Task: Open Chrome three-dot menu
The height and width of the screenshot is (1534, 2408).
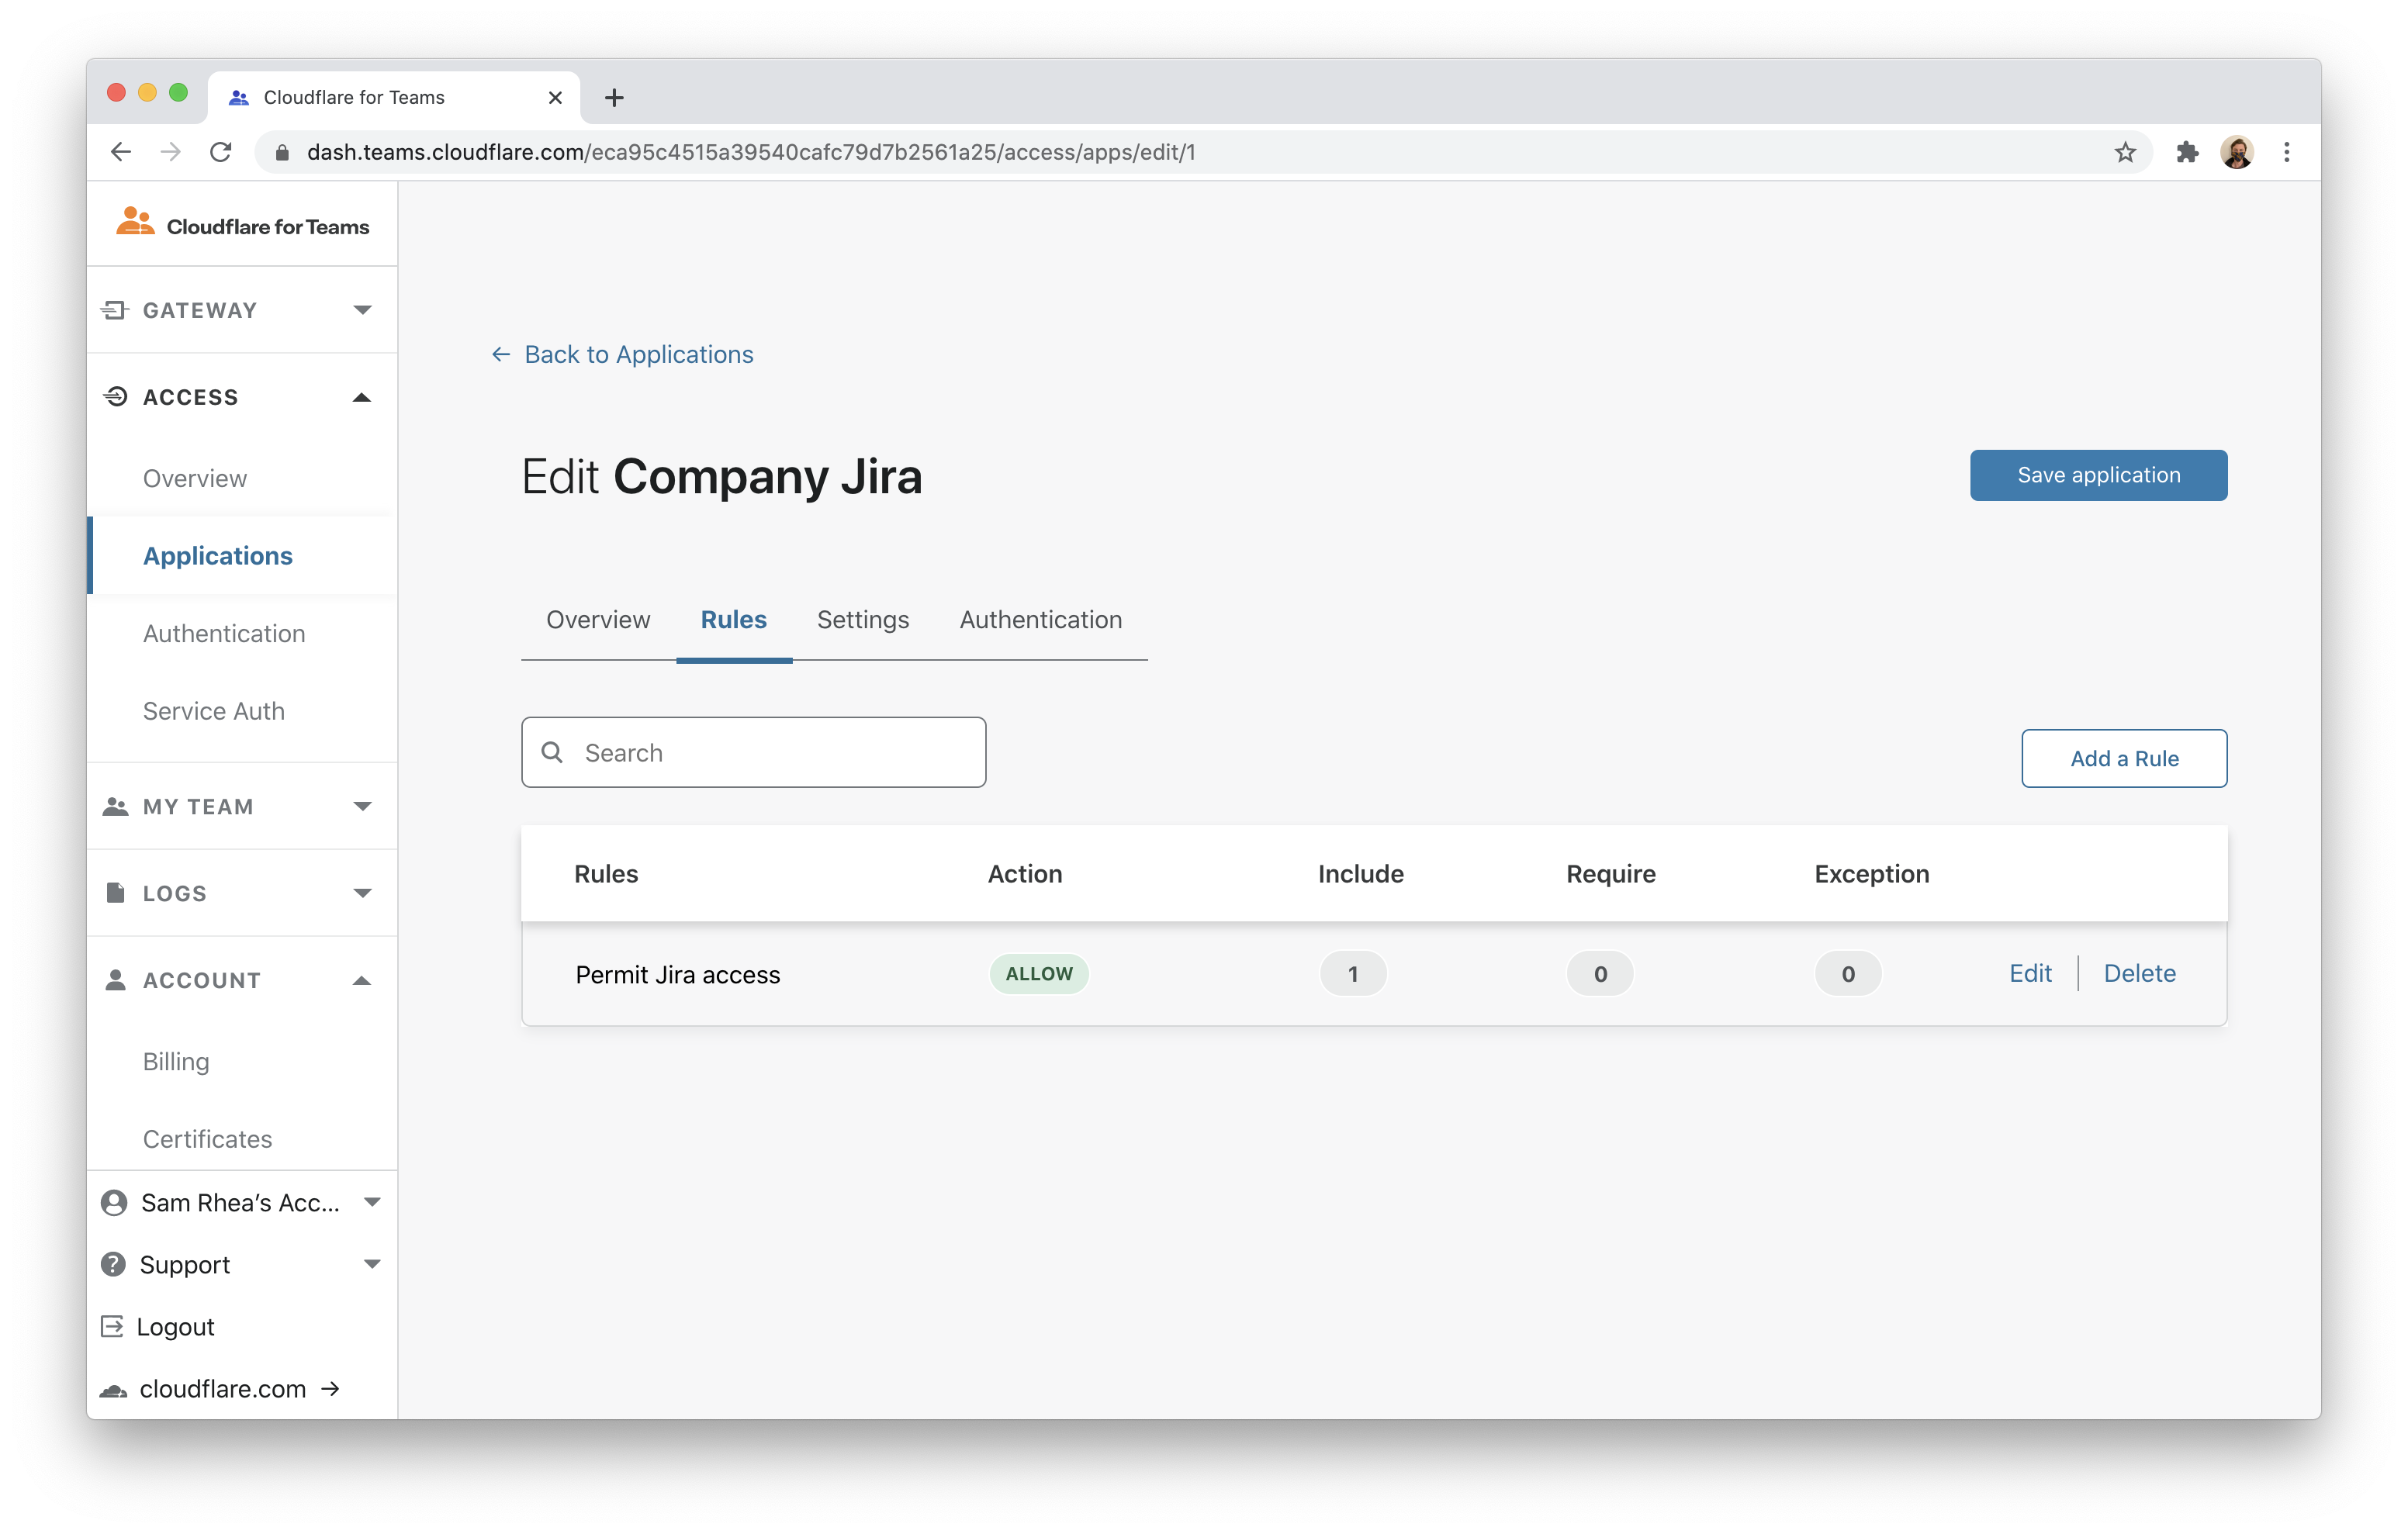Action: pos(2287,152)
